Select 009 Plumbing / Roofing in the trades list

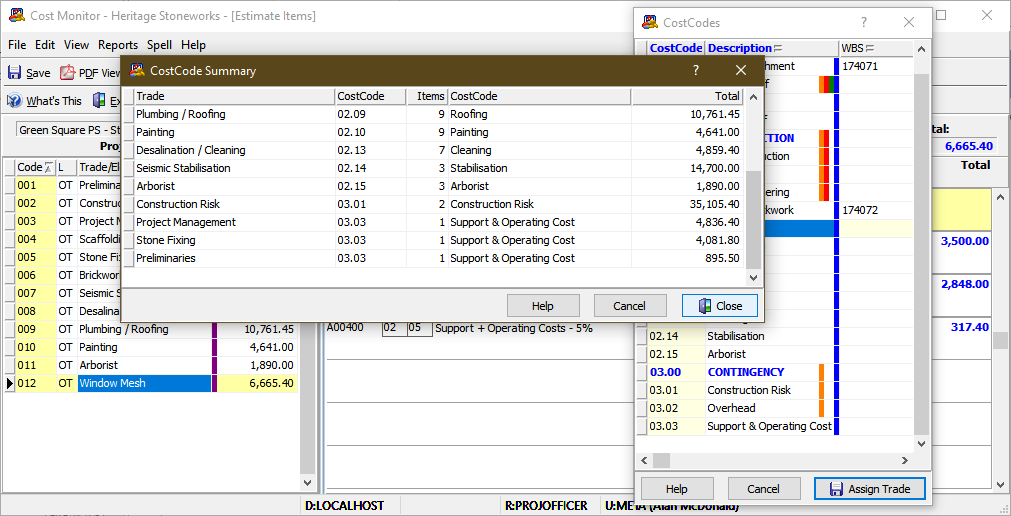coord(152,329)
